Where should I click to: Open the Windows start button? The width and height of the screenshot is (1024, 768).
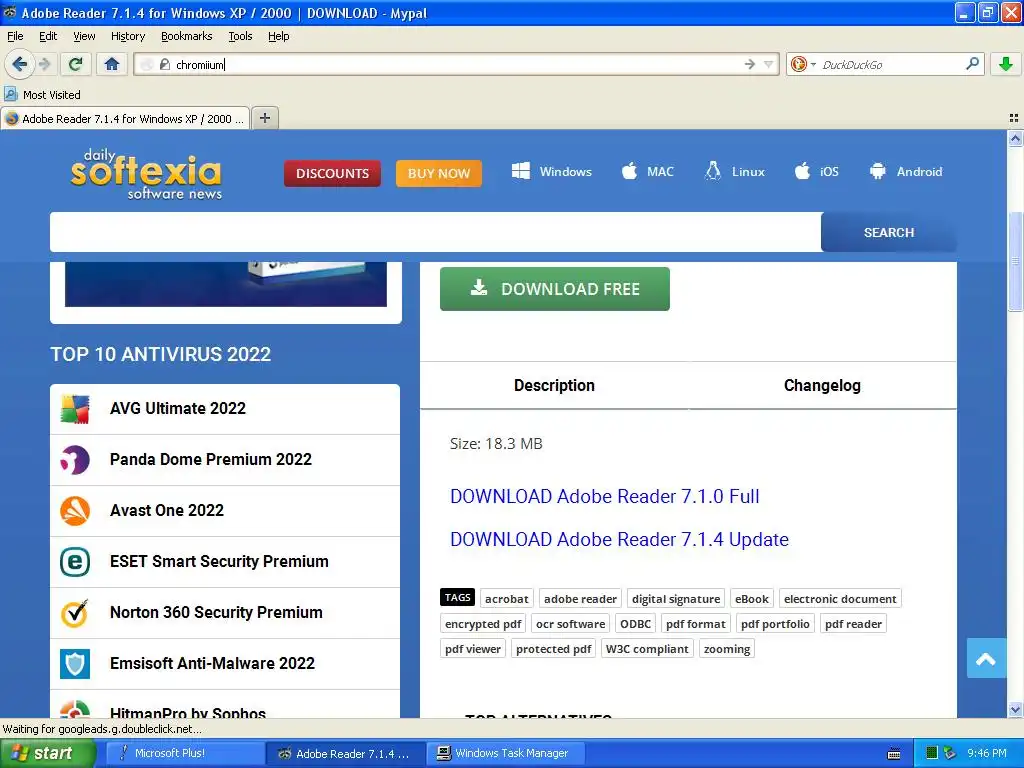[x=48, y=753]
